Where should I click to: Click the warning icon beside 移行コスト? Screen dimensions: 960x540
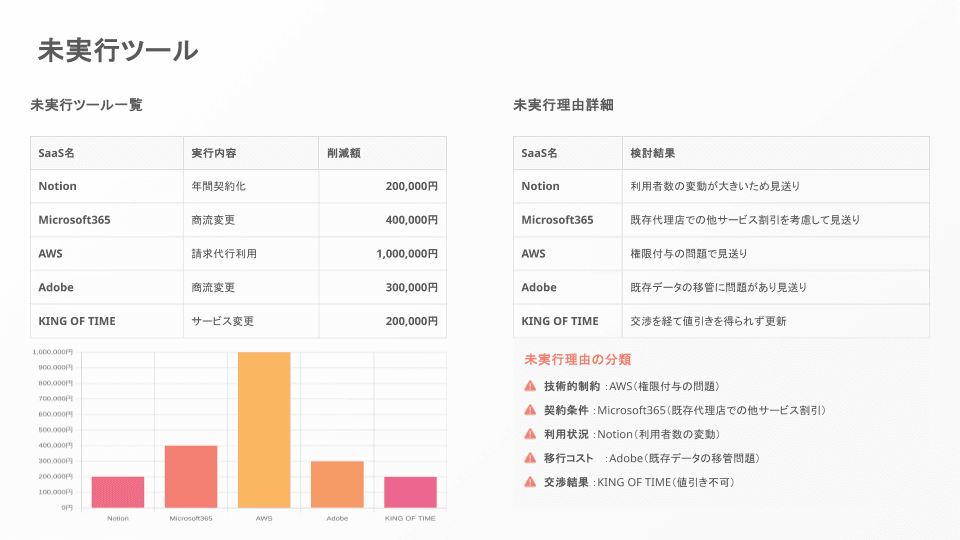[530, 457]
